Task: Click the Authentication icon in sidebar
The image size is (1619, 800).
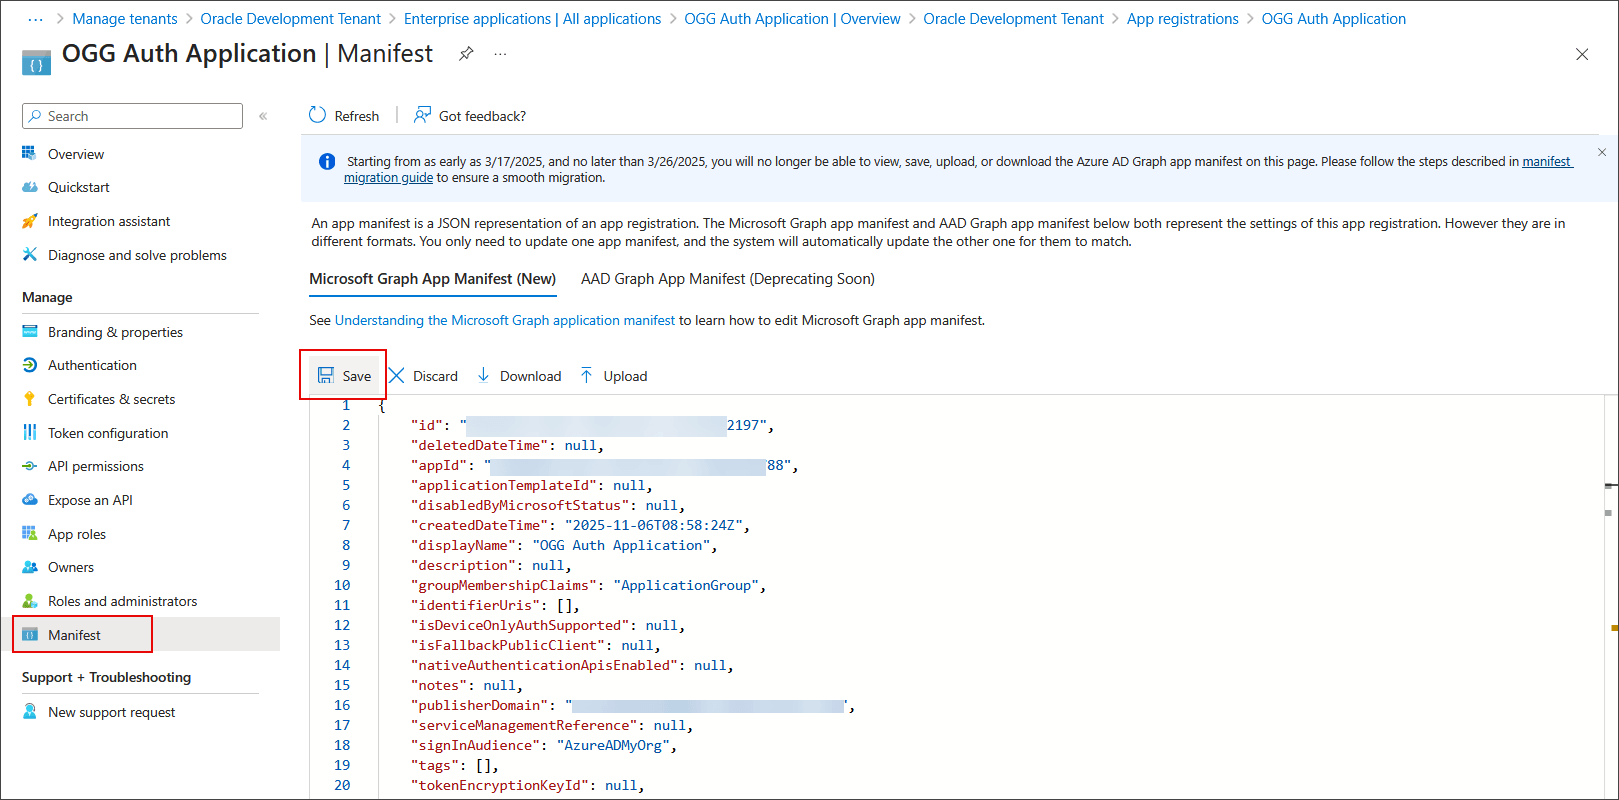Action: pos(29,365)
